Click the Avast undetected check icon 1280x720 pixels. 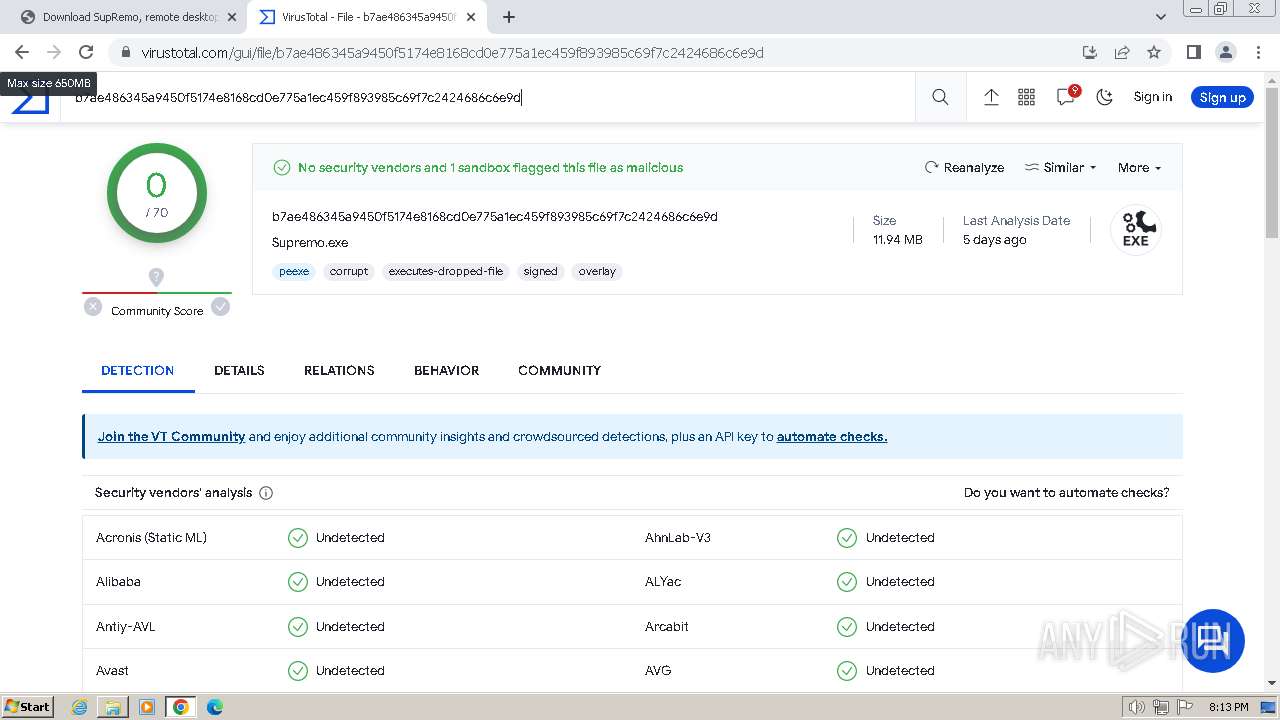298,671
